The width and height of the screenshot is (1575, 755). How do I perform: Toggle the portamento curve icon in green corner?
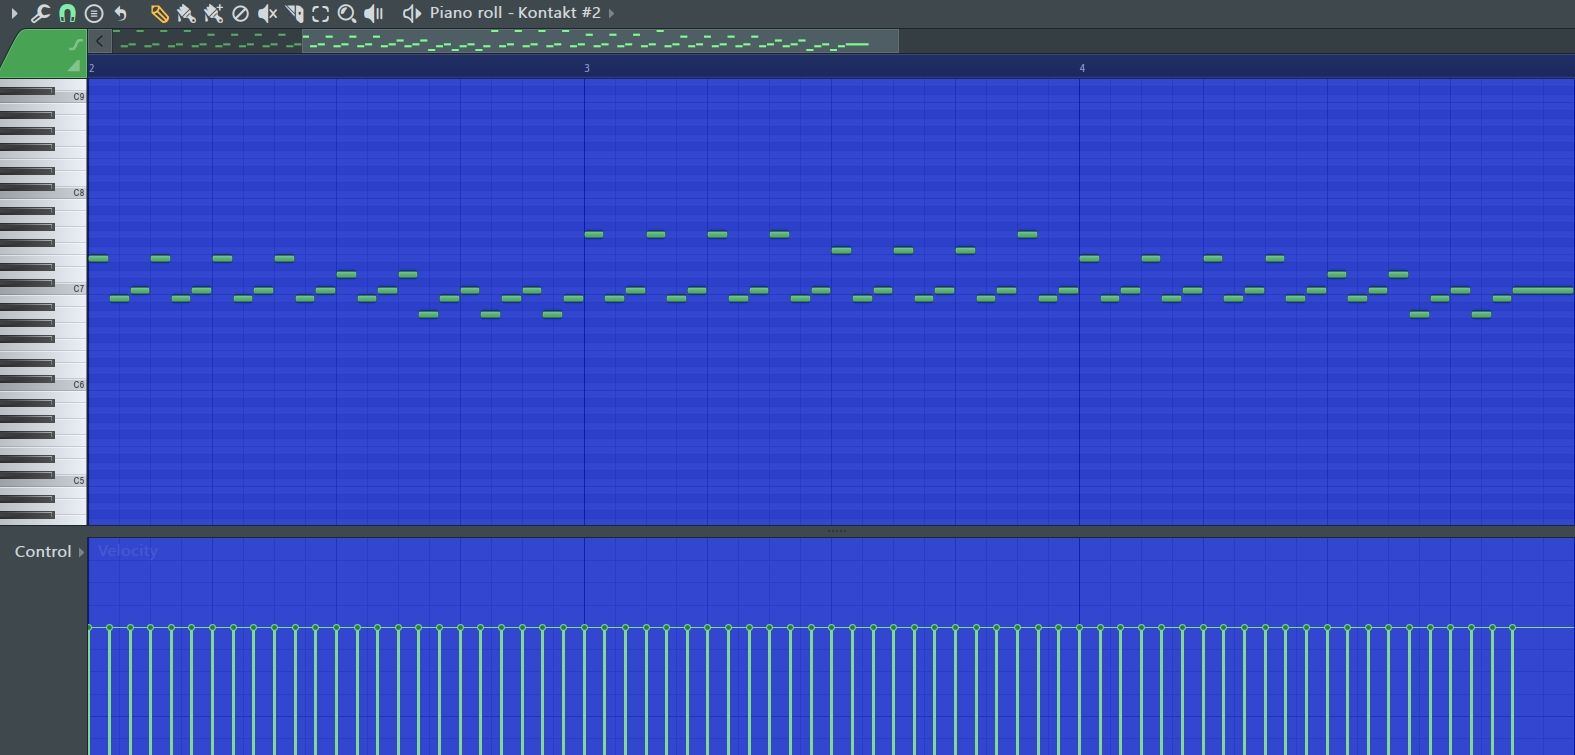75,44
